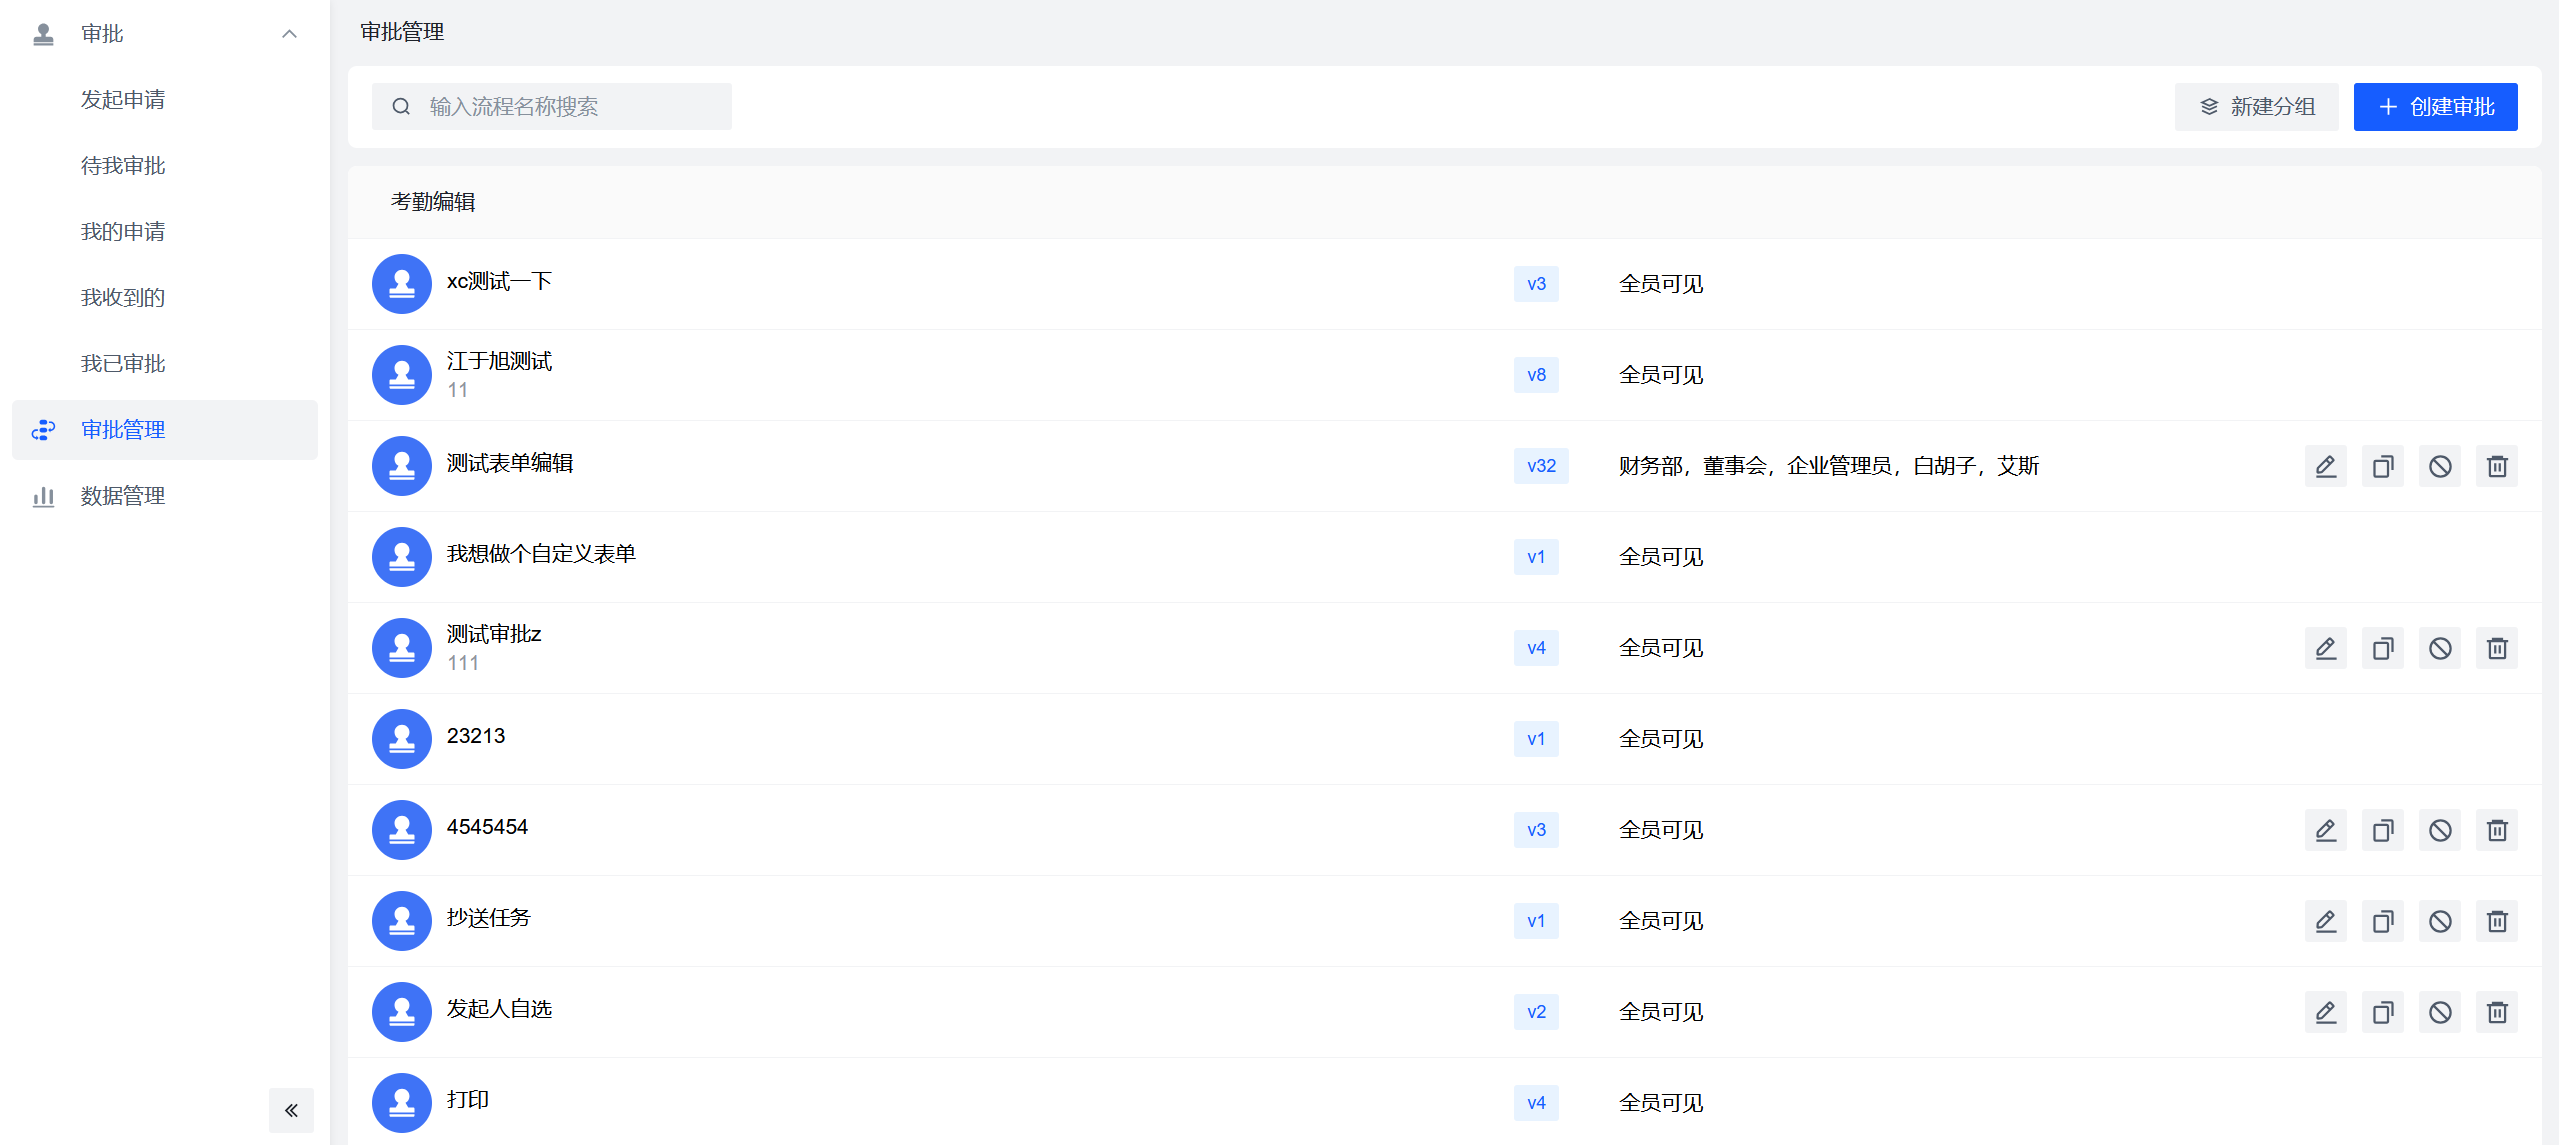Click the v32 version tag

[x=1540, y=466]
